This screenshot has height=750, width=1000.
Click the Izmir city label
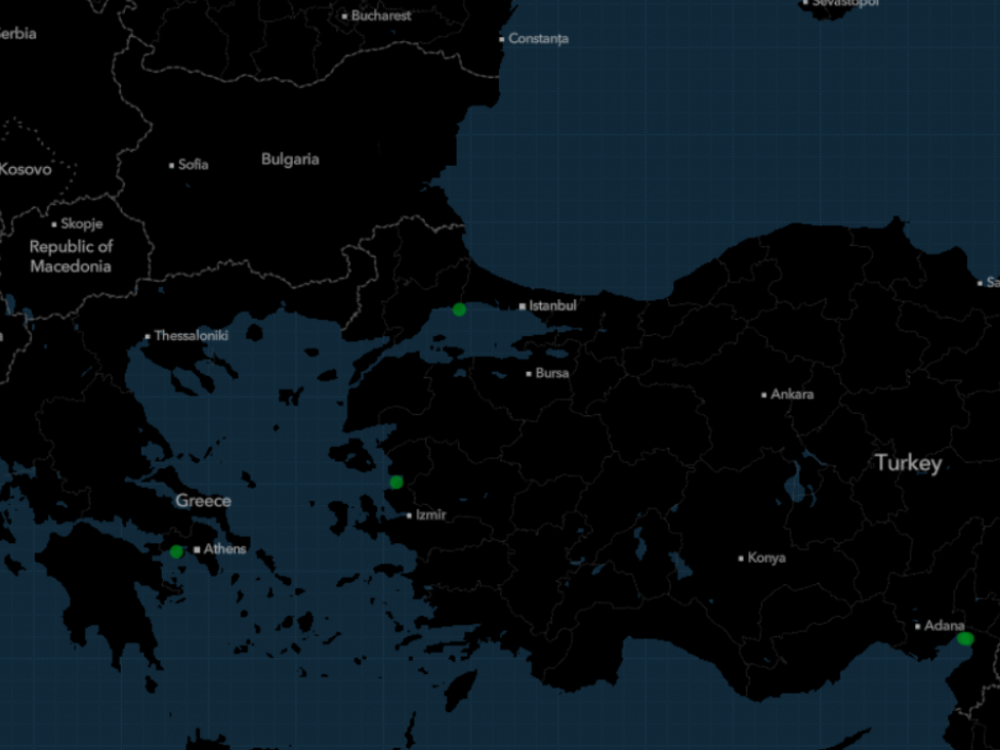click(431, 515)
